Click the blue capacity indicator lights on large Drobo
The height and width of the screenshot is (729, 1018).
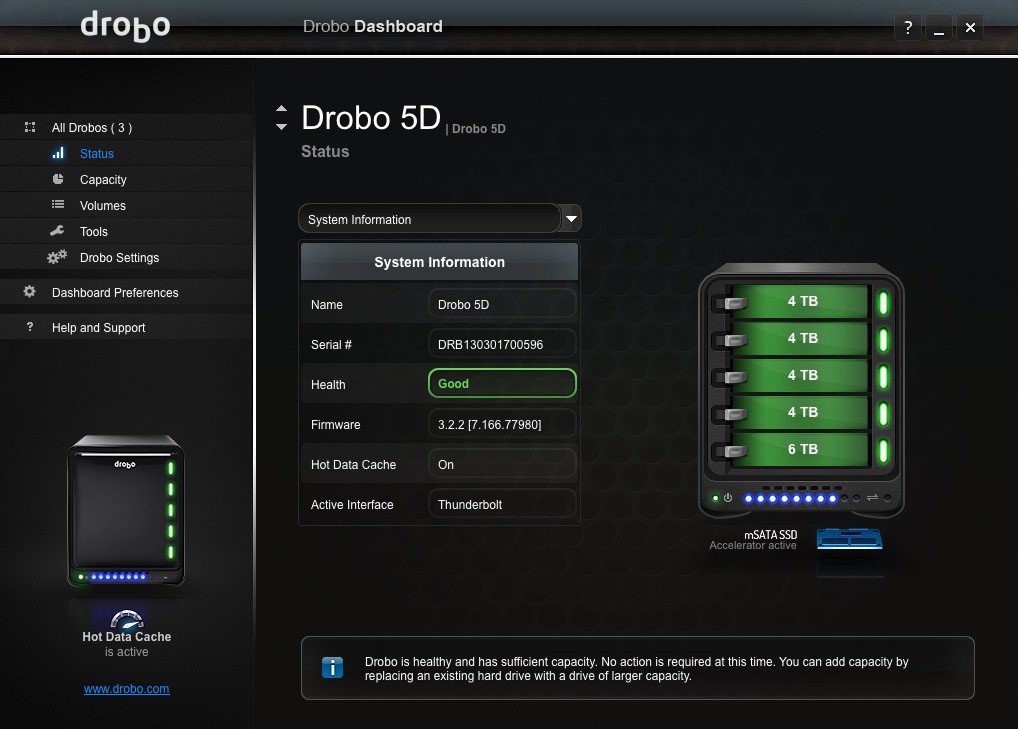tap(790, 499)
